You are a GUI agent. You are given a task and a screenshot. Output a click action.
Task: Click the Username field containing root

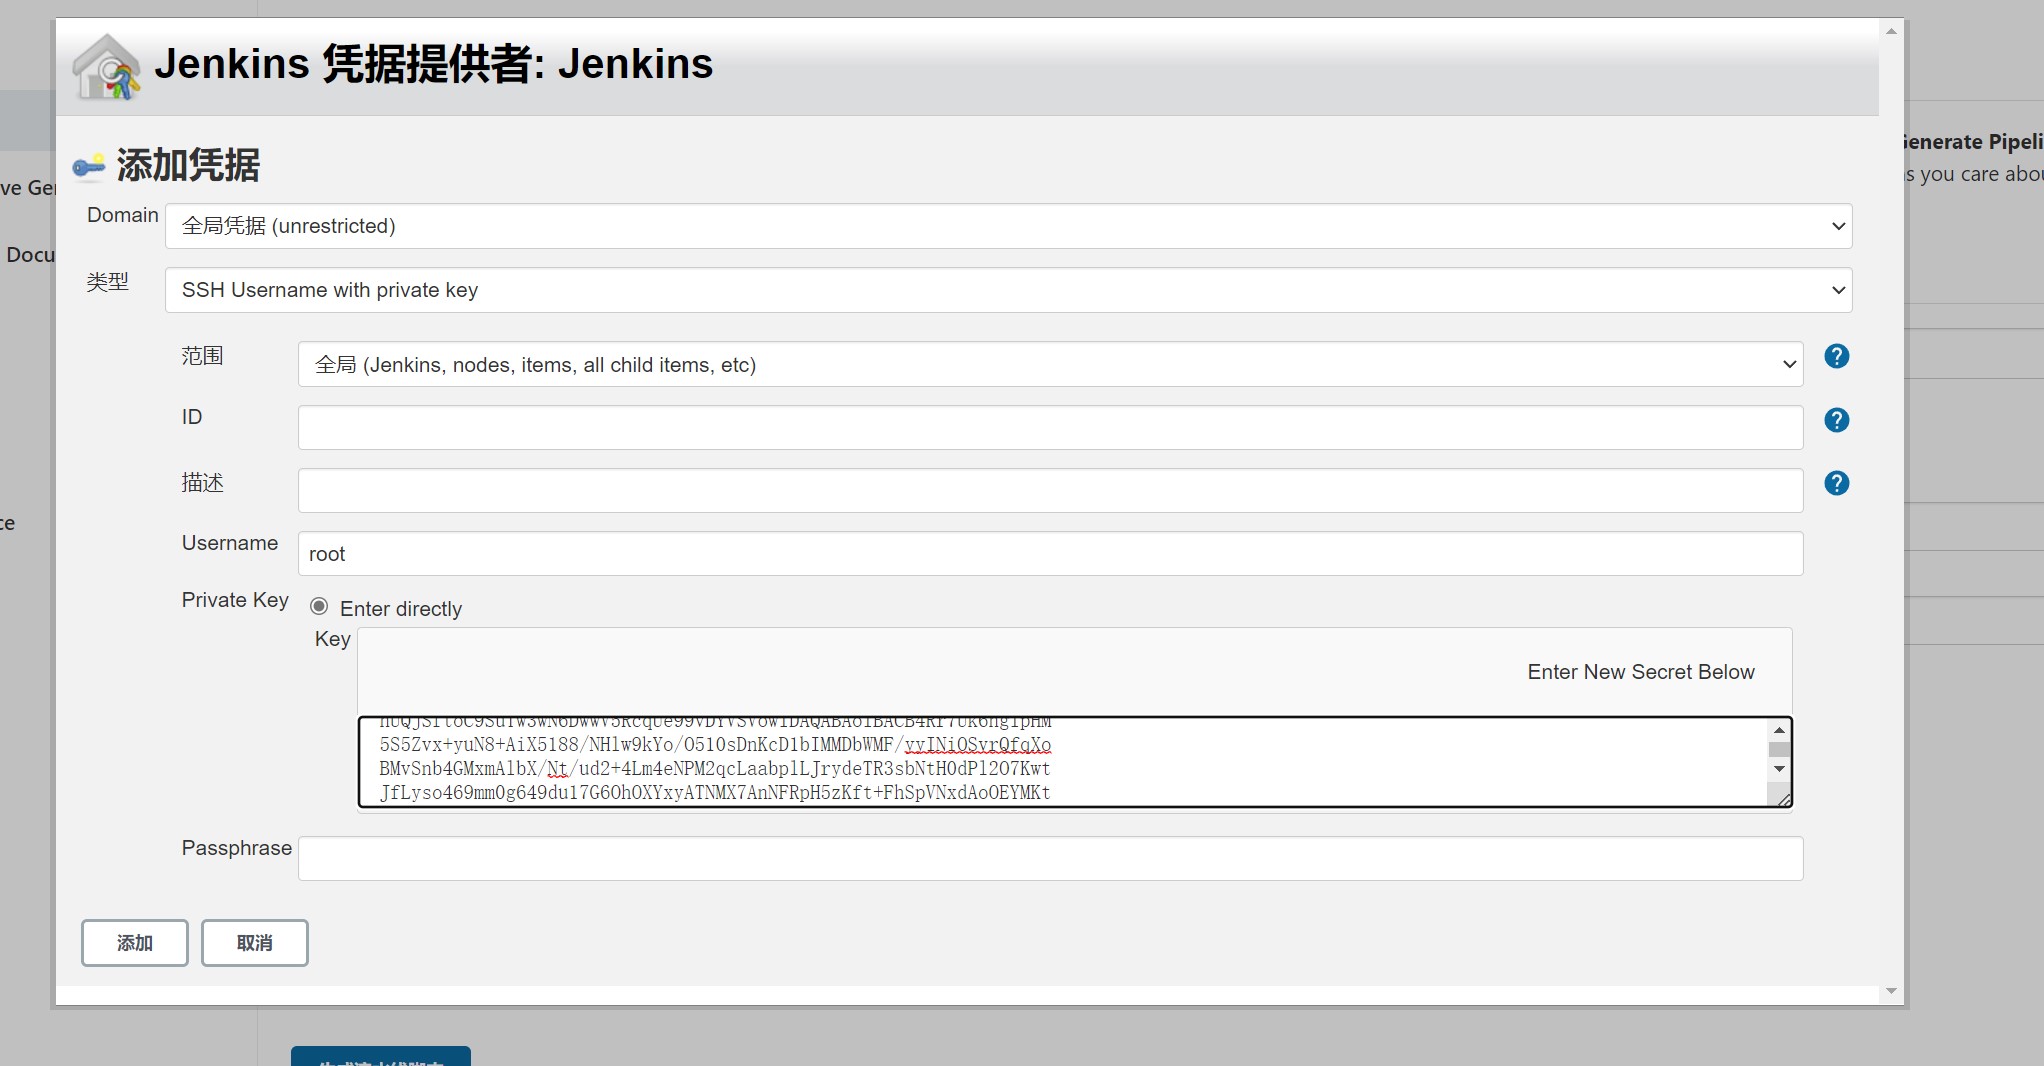[1050, 554]
